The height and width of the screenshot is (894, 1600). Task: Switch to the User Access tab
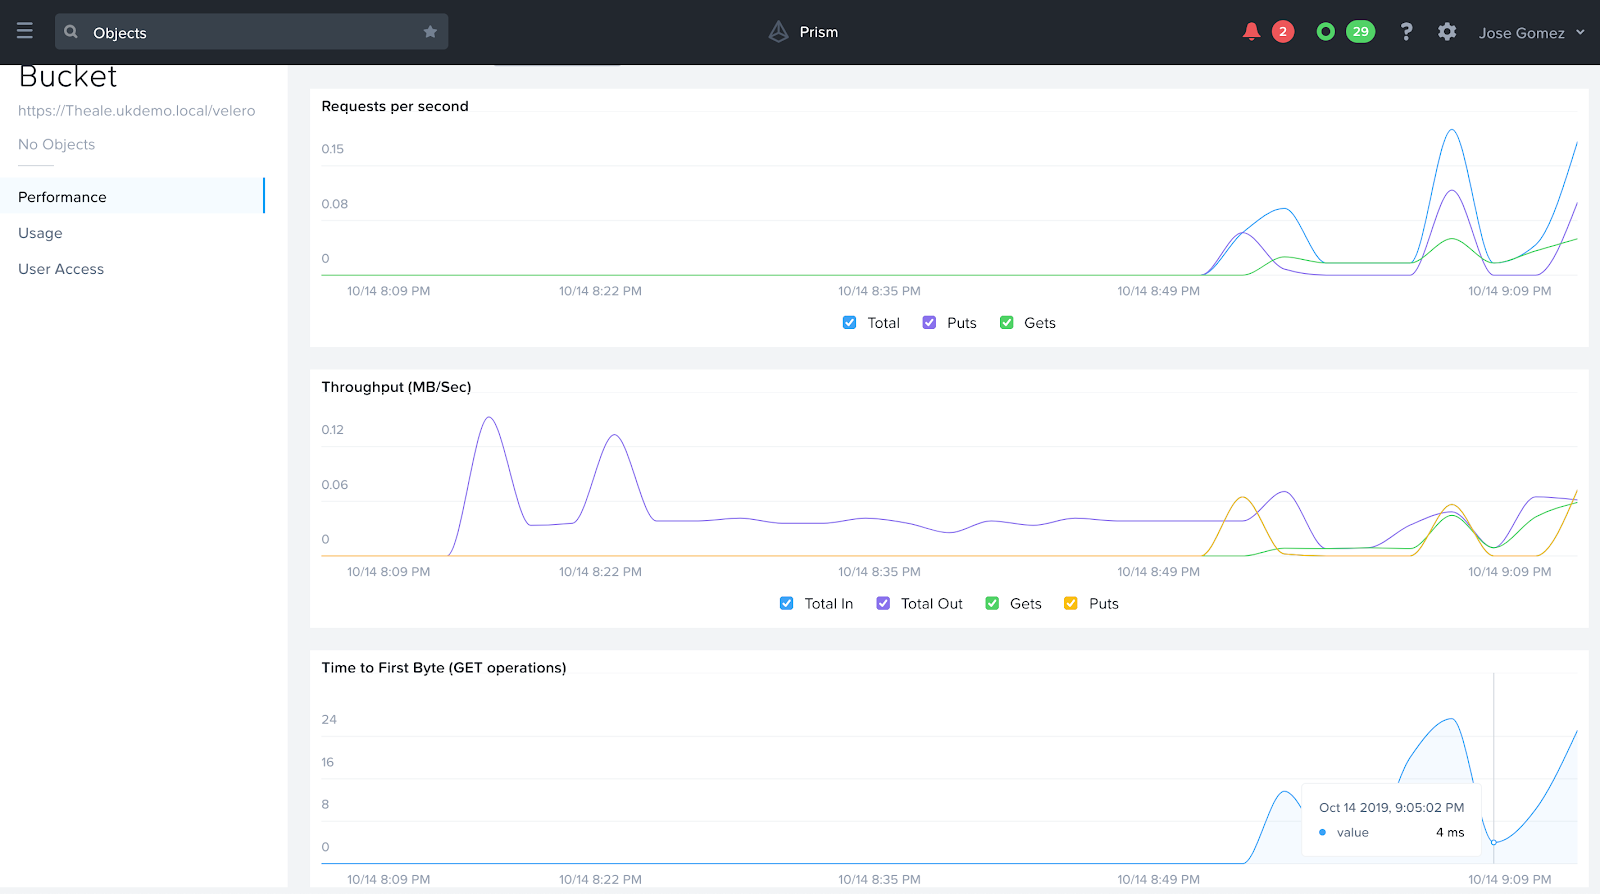point(61,269)
